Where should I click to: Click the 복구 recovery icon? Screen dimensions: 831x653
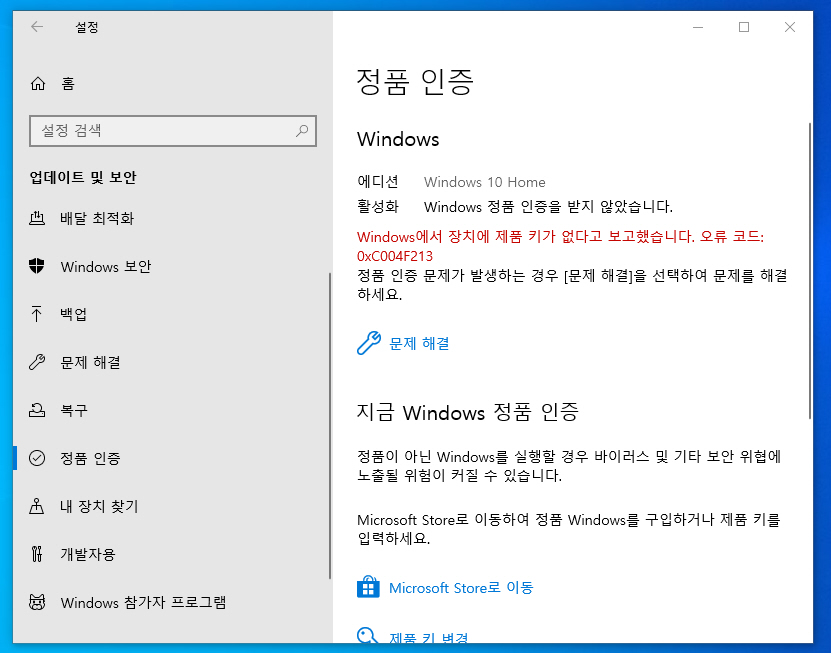37,410
